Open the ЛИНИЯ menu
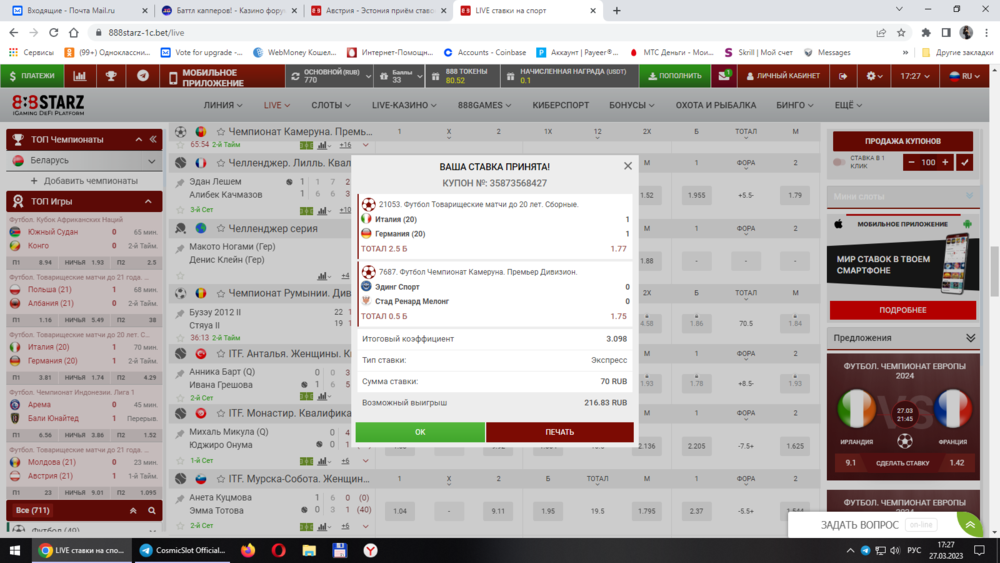 (x=223, y=105)
